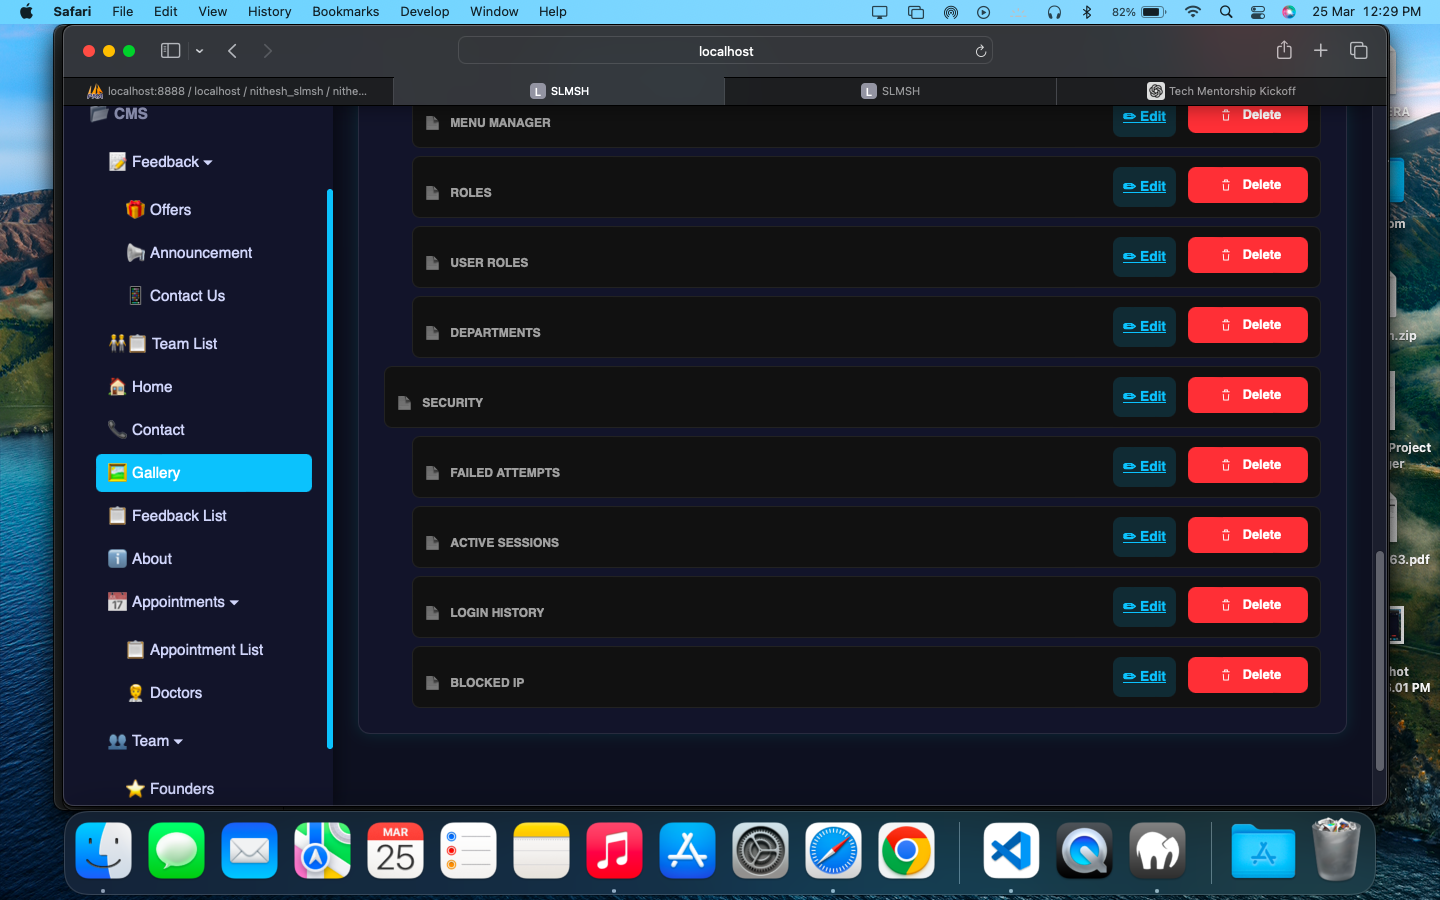The width and height of the screenshot is (1440, 900).
Task: Switch to Tech Mentorship Kickoff tab
Action: (x=1222, y=91)
